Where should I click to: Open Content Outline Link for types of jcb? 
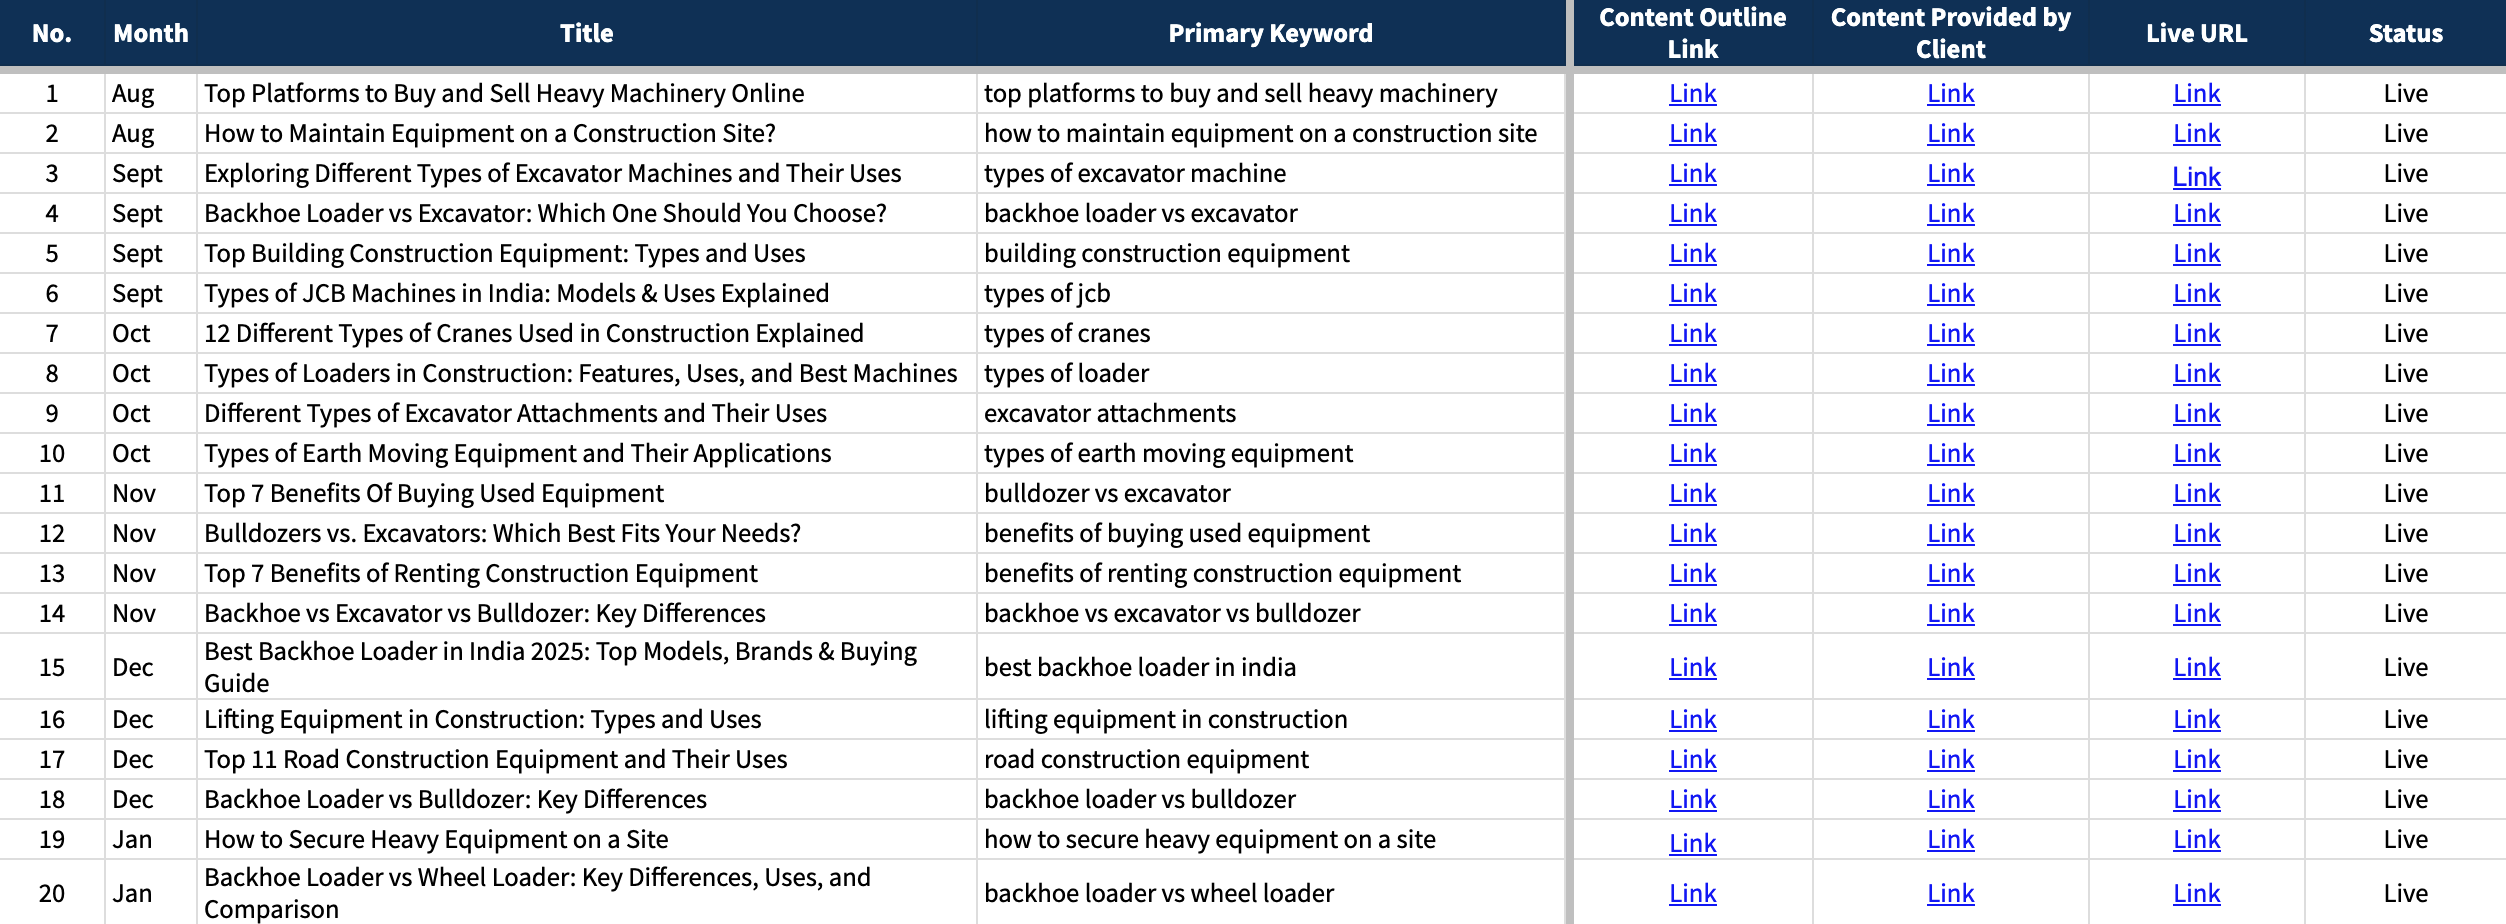(1692, 293)
